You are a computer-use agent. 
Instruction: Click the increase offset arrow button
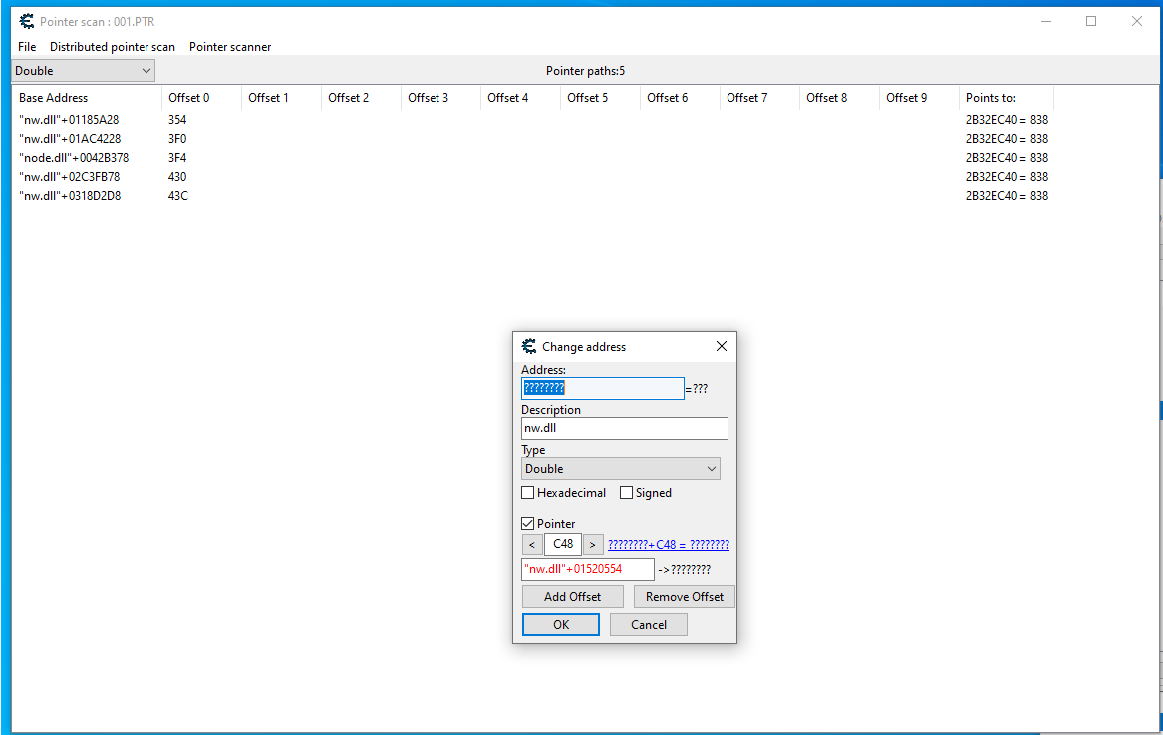click(593, 545)
